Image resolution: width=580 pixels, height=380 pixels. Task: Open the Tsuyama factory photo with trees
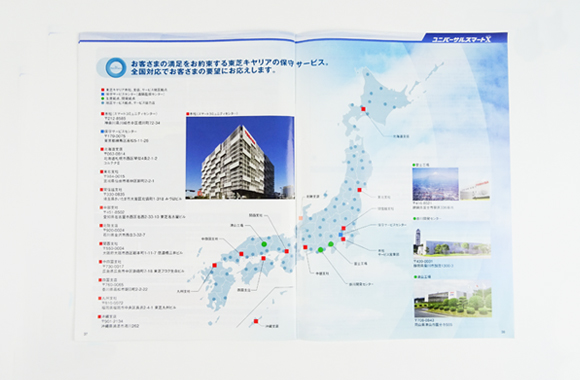[453, 299]
